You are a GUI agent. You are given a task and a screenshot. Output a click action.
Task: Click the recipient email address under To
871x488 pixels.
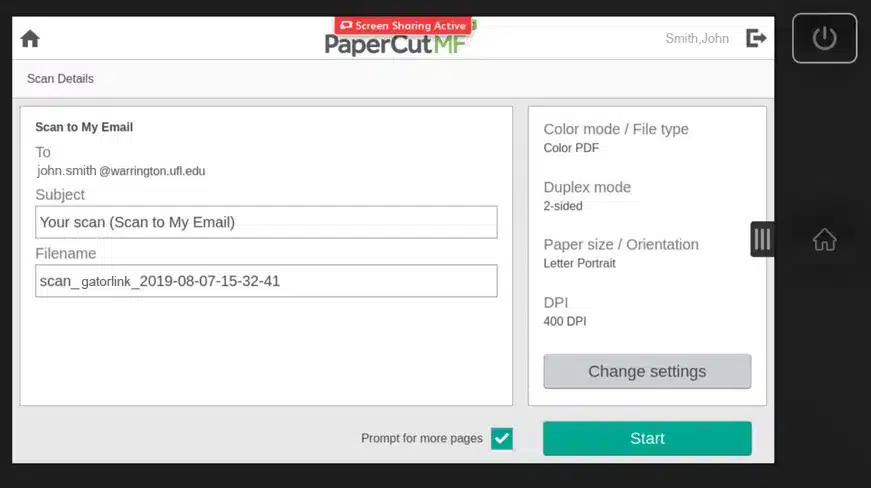121,171
